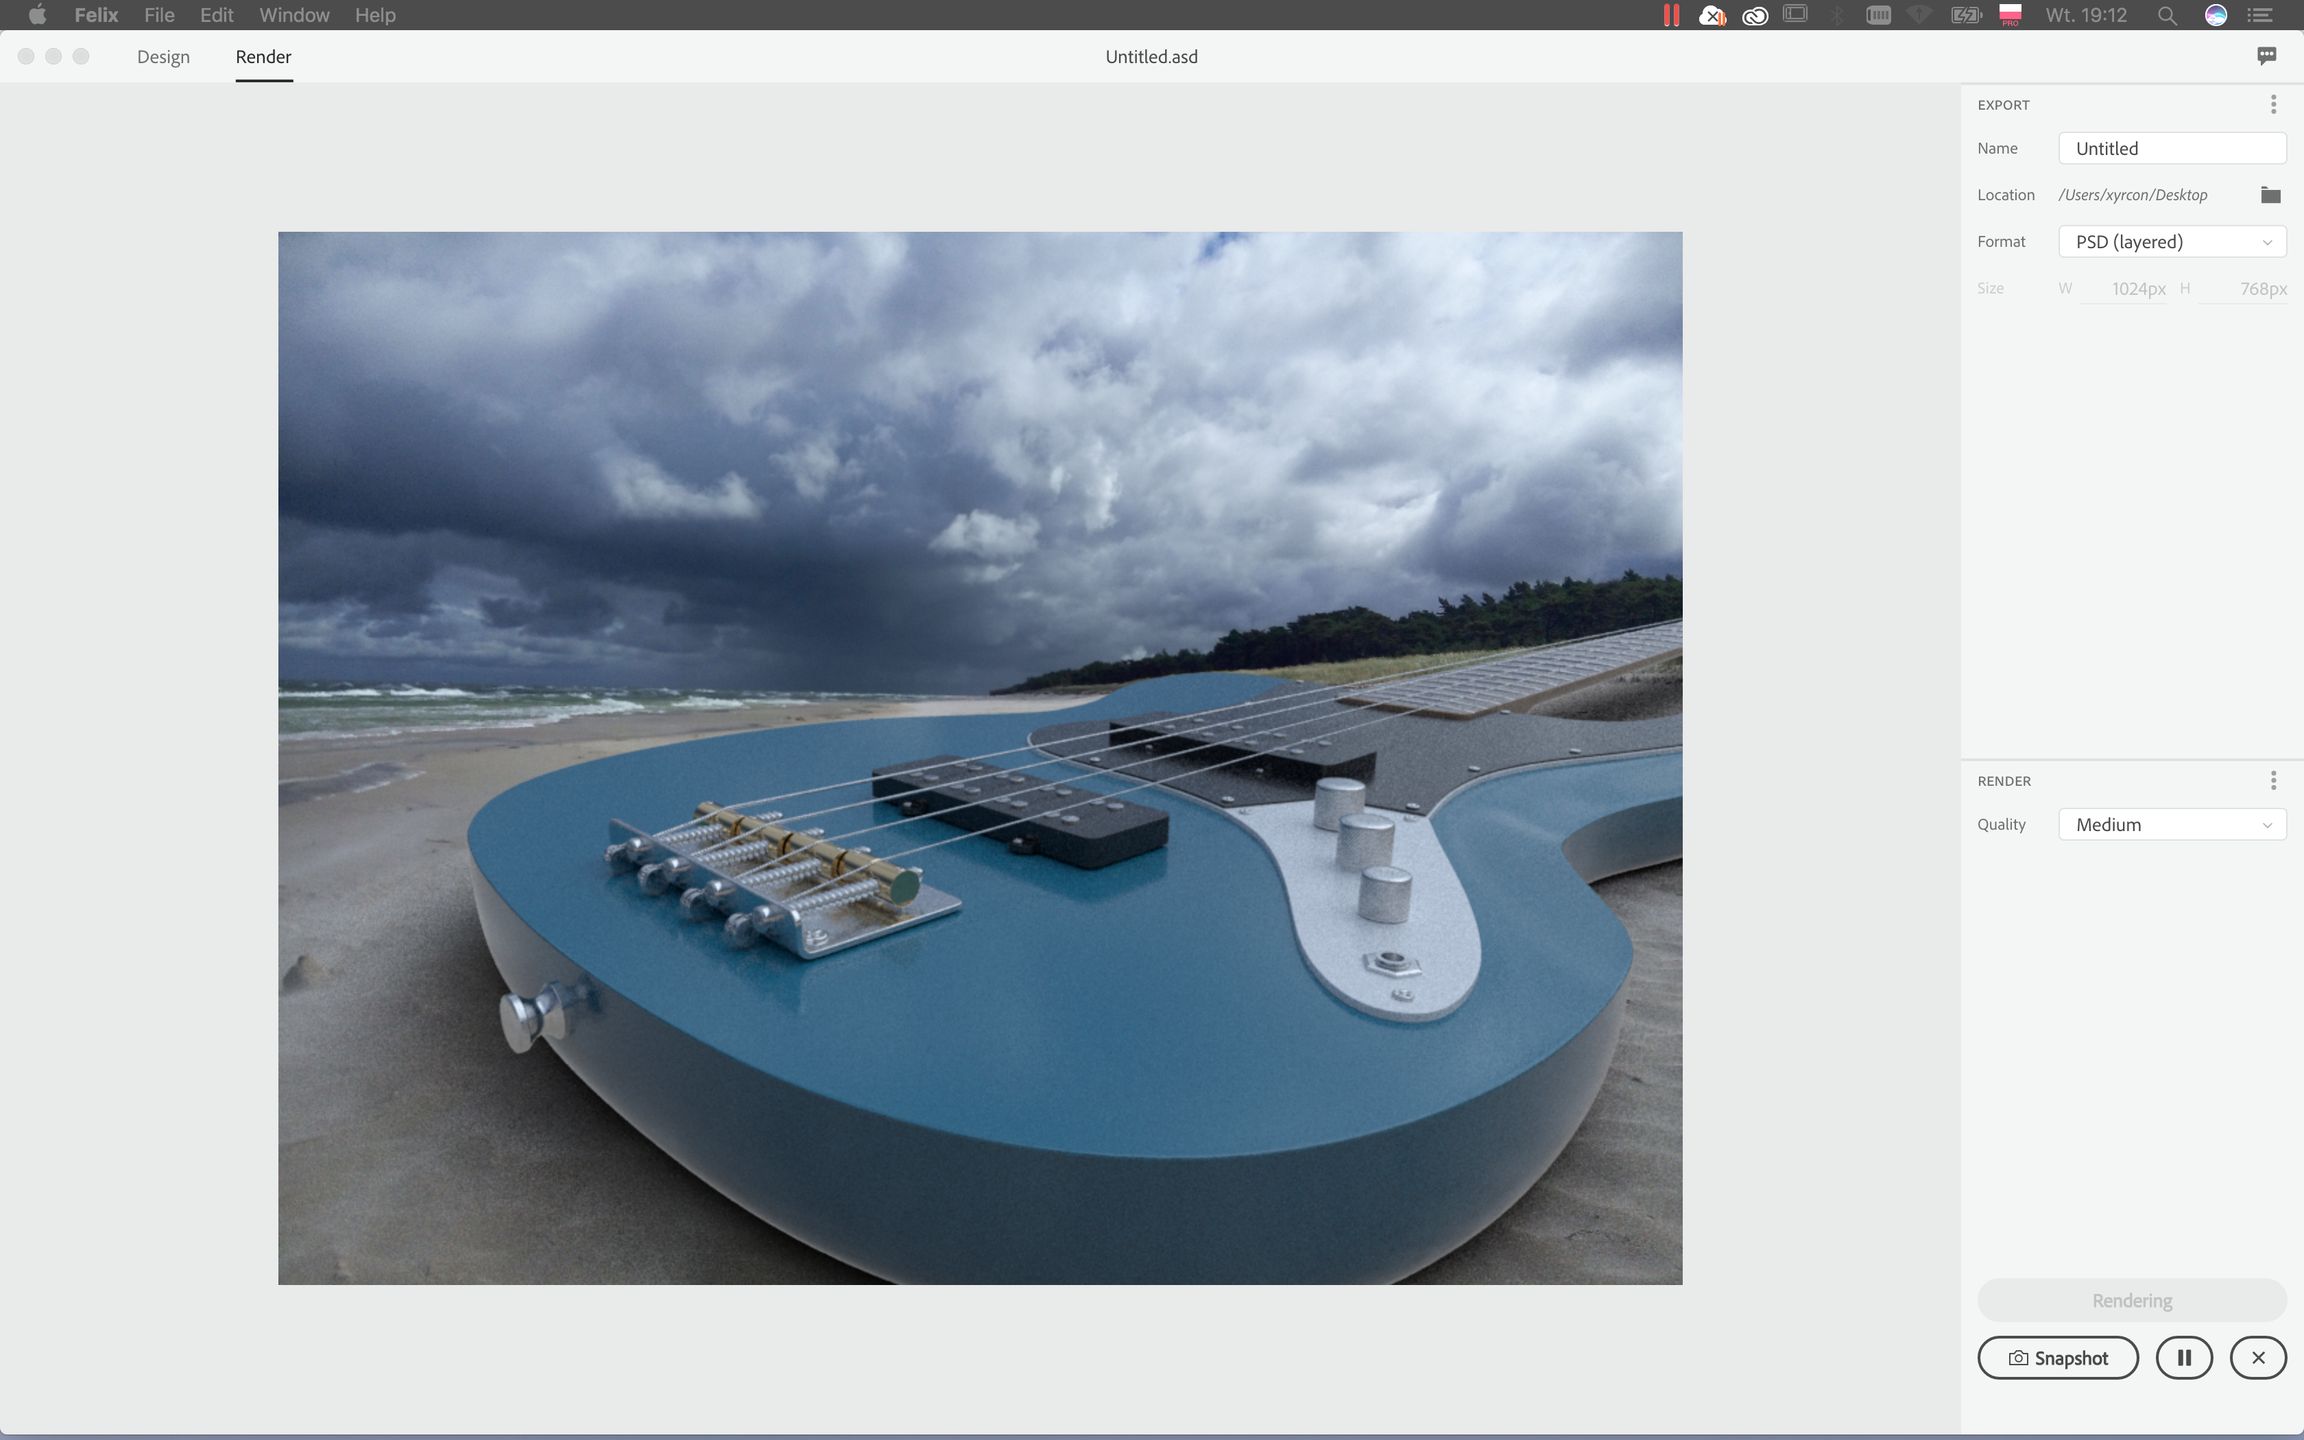Viewport: 2304px width, 1440px height.
Task: Expand the Quality Medium dropdown
Action: [x=2172, y=825]
